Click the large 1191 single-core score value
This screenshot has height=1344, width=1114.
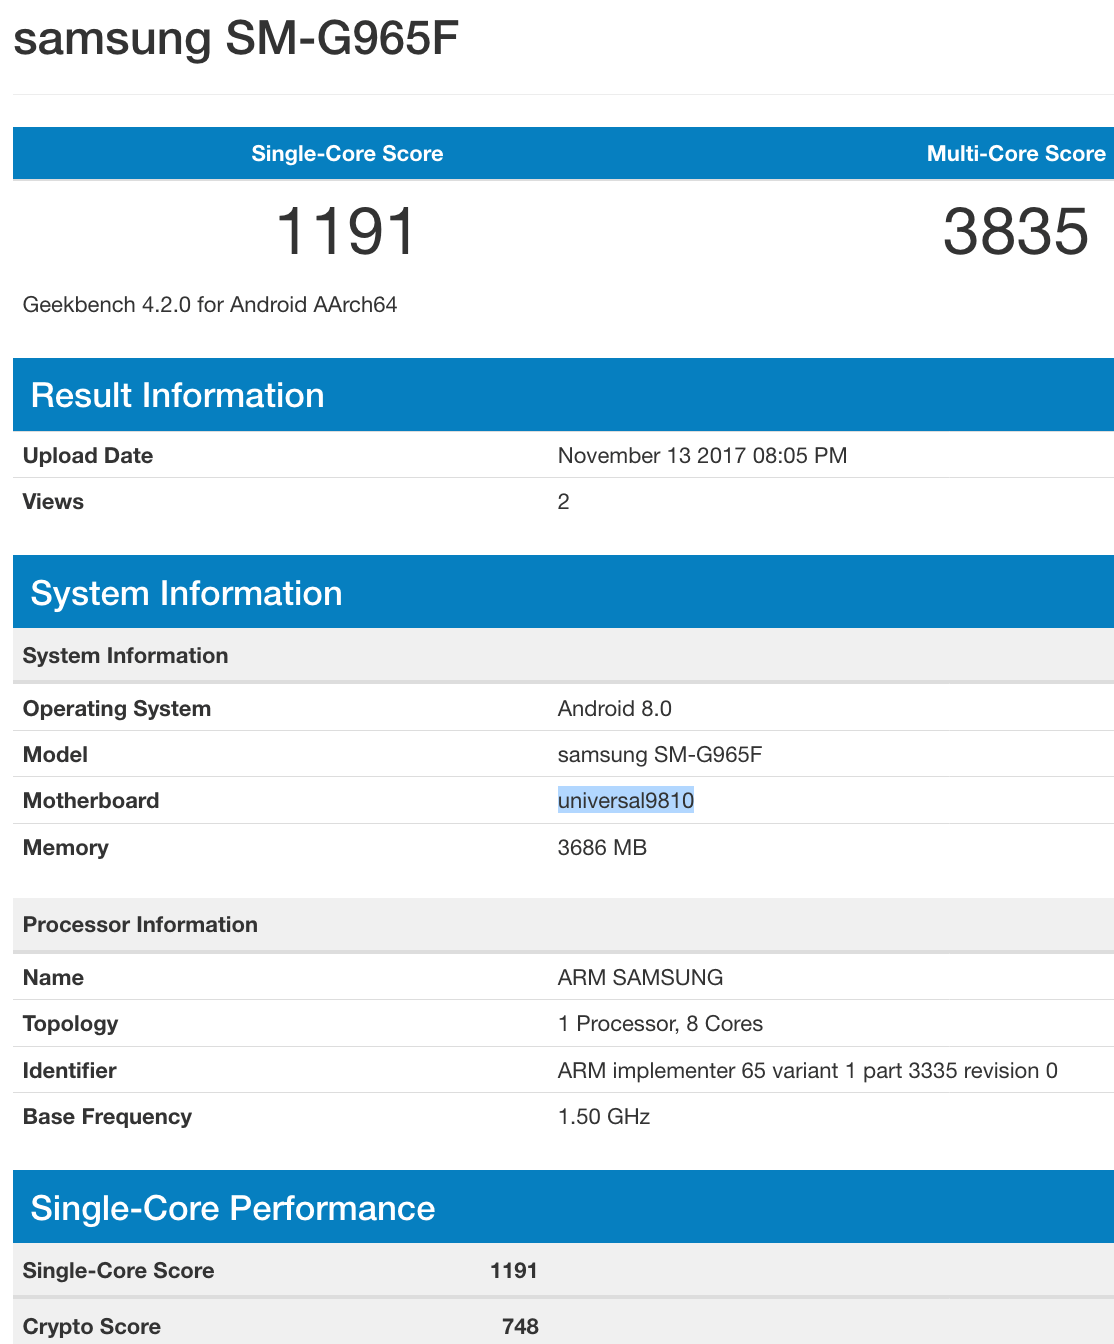tap(346, 232)
